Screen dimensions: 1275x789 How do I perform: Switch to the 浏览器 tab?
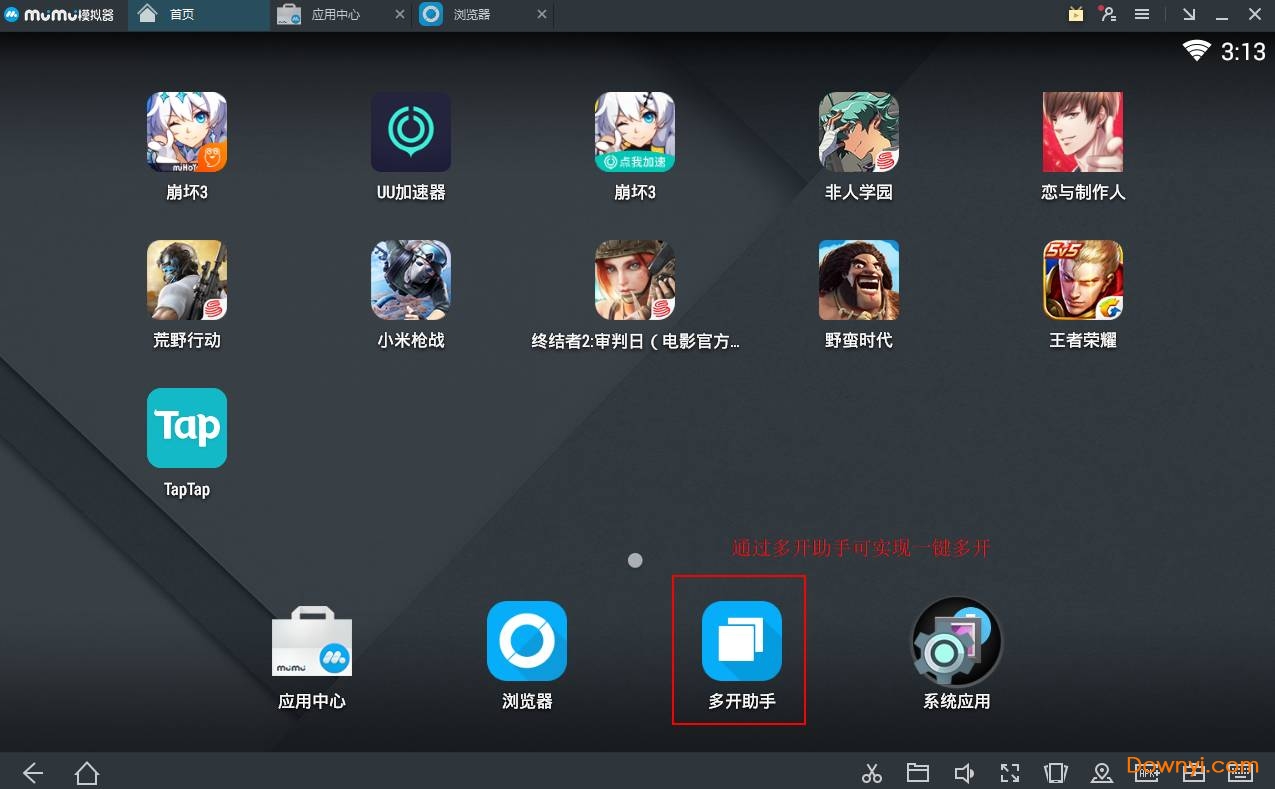coord(472,15)
